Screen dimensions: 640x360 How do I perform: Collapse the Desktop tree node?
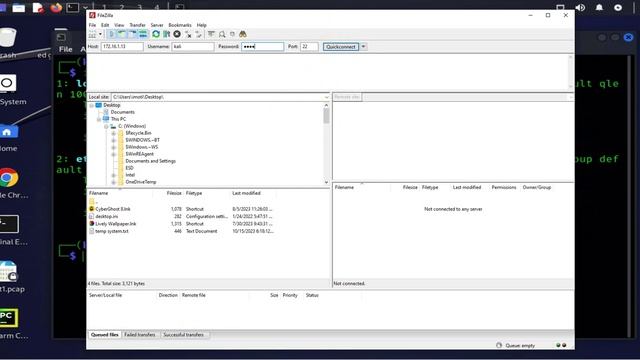[x=91, y=105]
